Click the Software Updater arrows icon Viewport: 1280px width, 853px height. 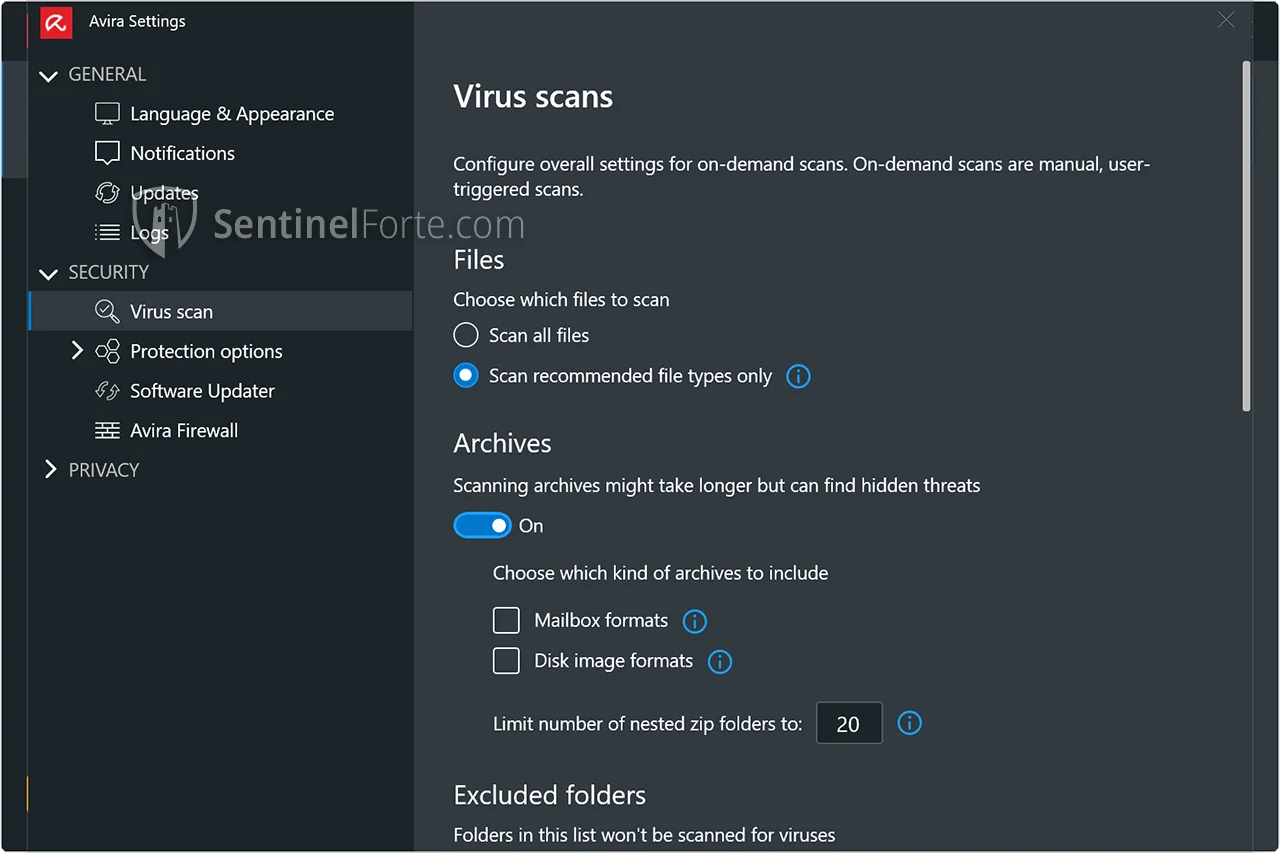click(x=107, y=391)
